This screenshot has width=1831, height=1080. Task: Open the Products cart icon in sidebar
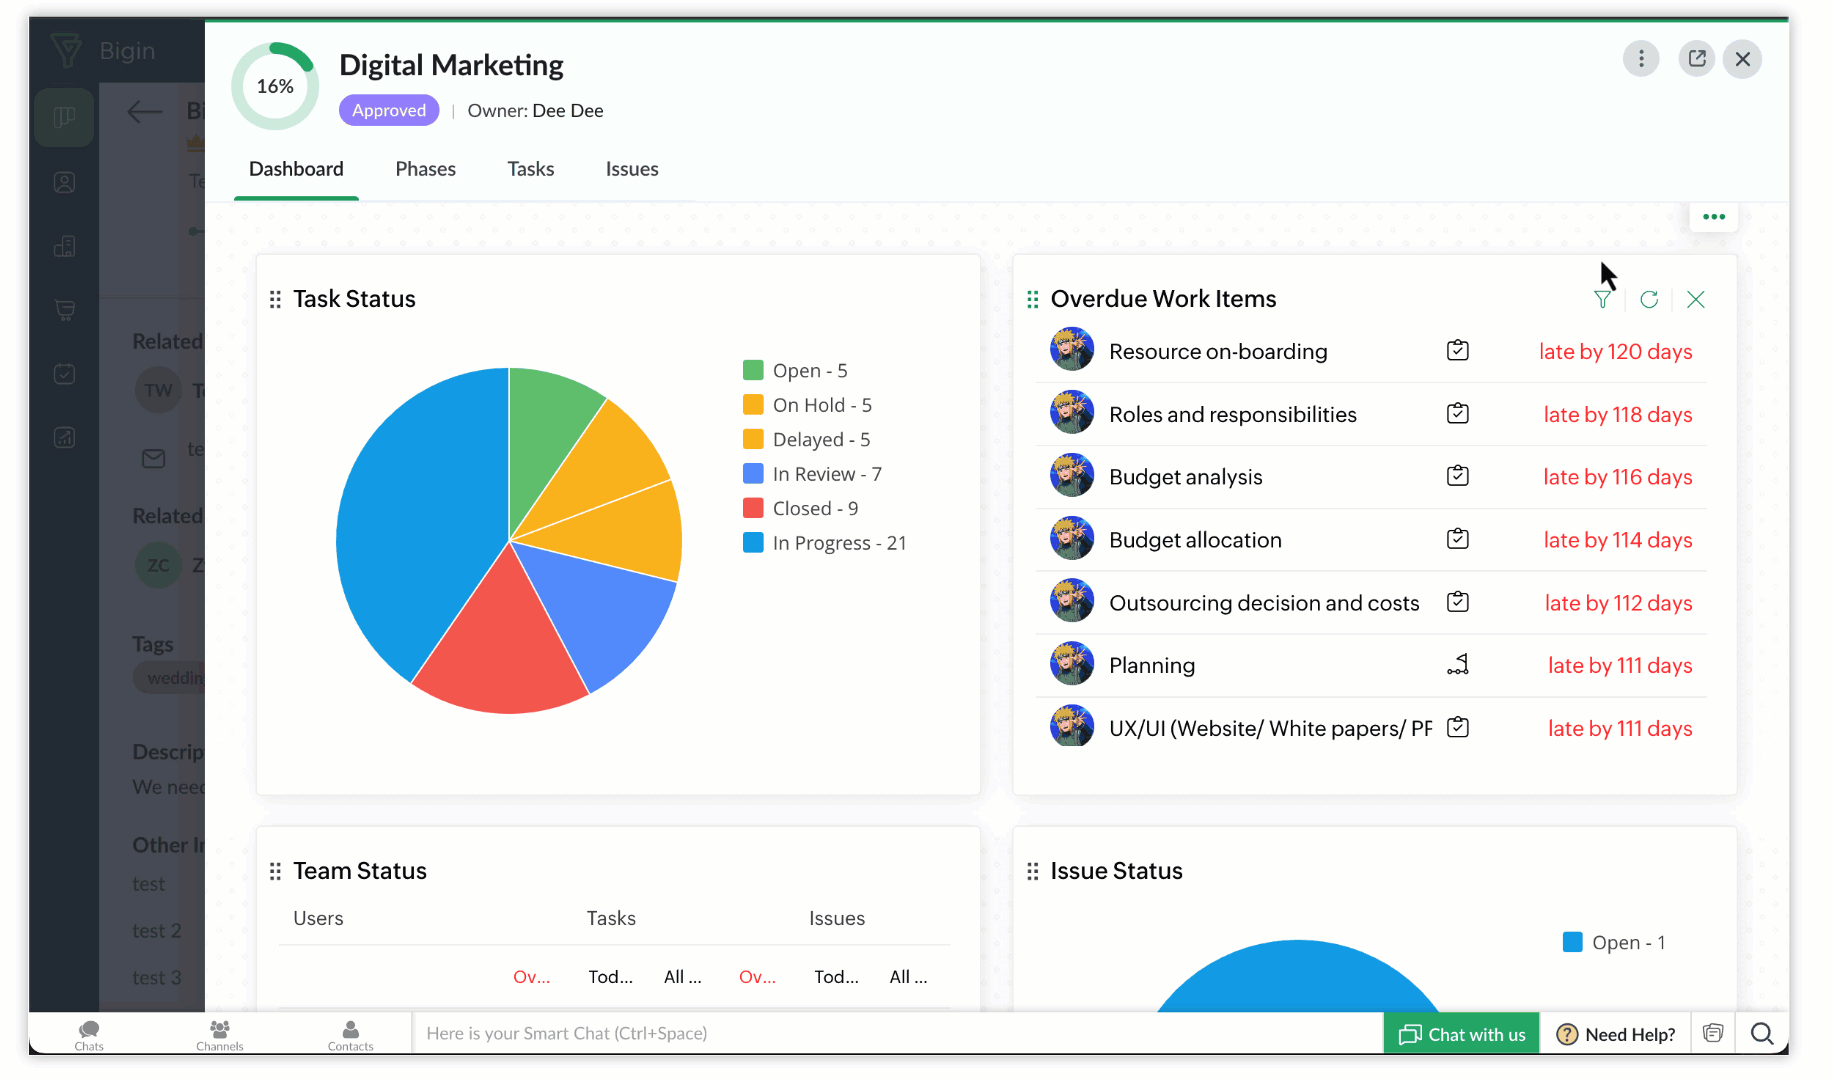tap(64, 310)
